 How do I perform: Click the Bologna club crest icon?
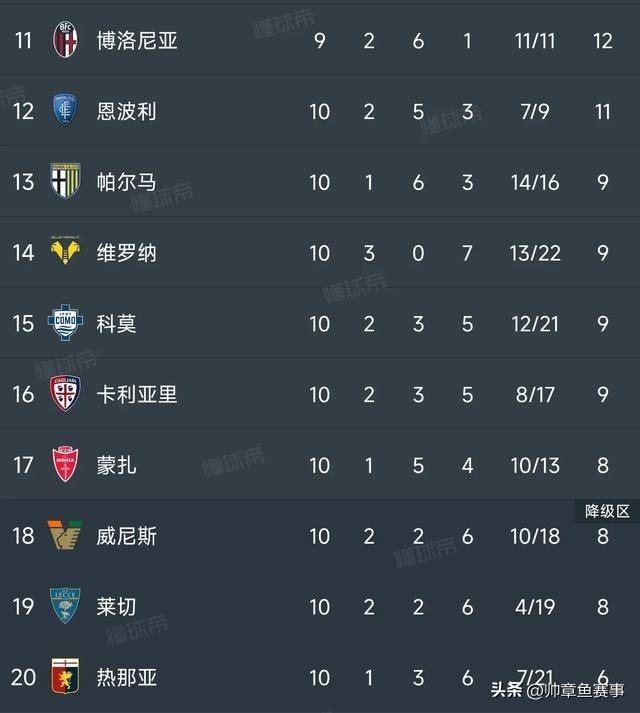click(66, 40)
